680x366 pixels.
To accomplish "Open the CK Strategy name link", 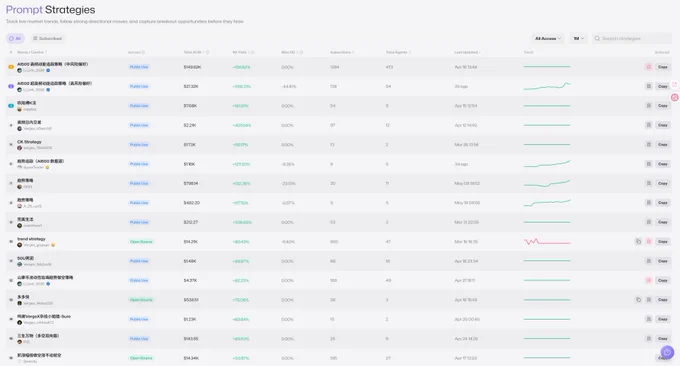I will tap(29, 142).
